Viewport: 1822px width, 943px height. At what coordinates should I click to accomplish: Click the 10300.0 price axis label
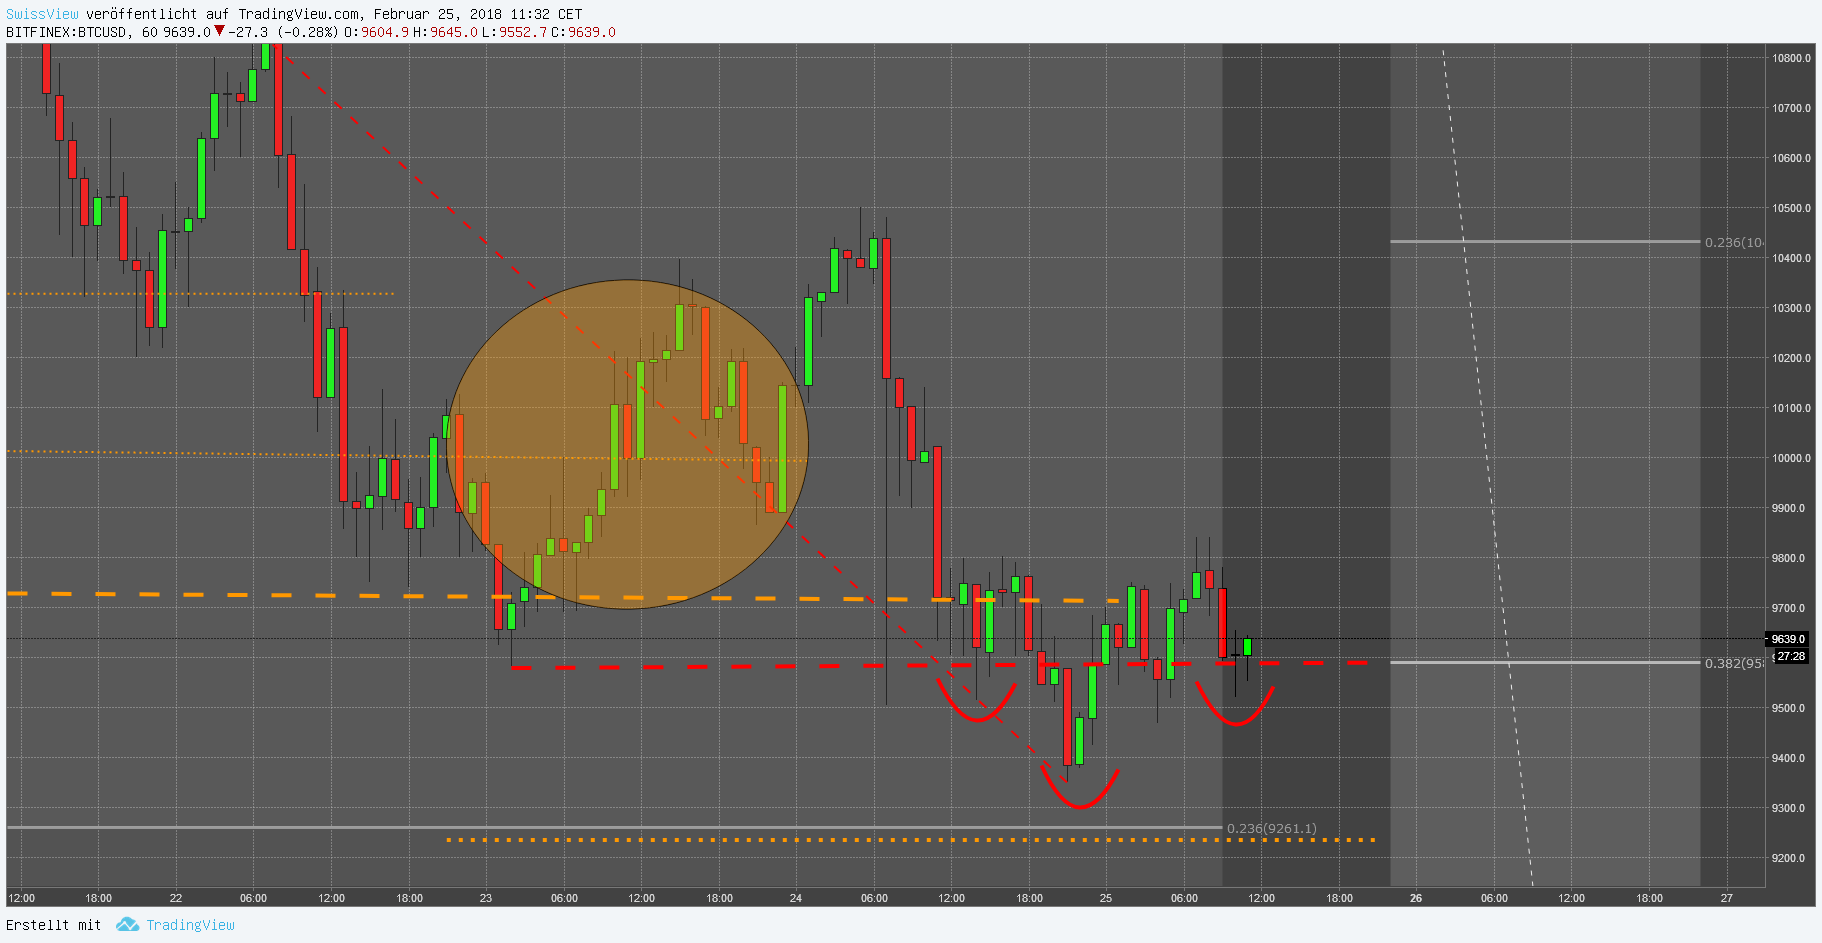pyautogui.click(x=1791, y=308)
